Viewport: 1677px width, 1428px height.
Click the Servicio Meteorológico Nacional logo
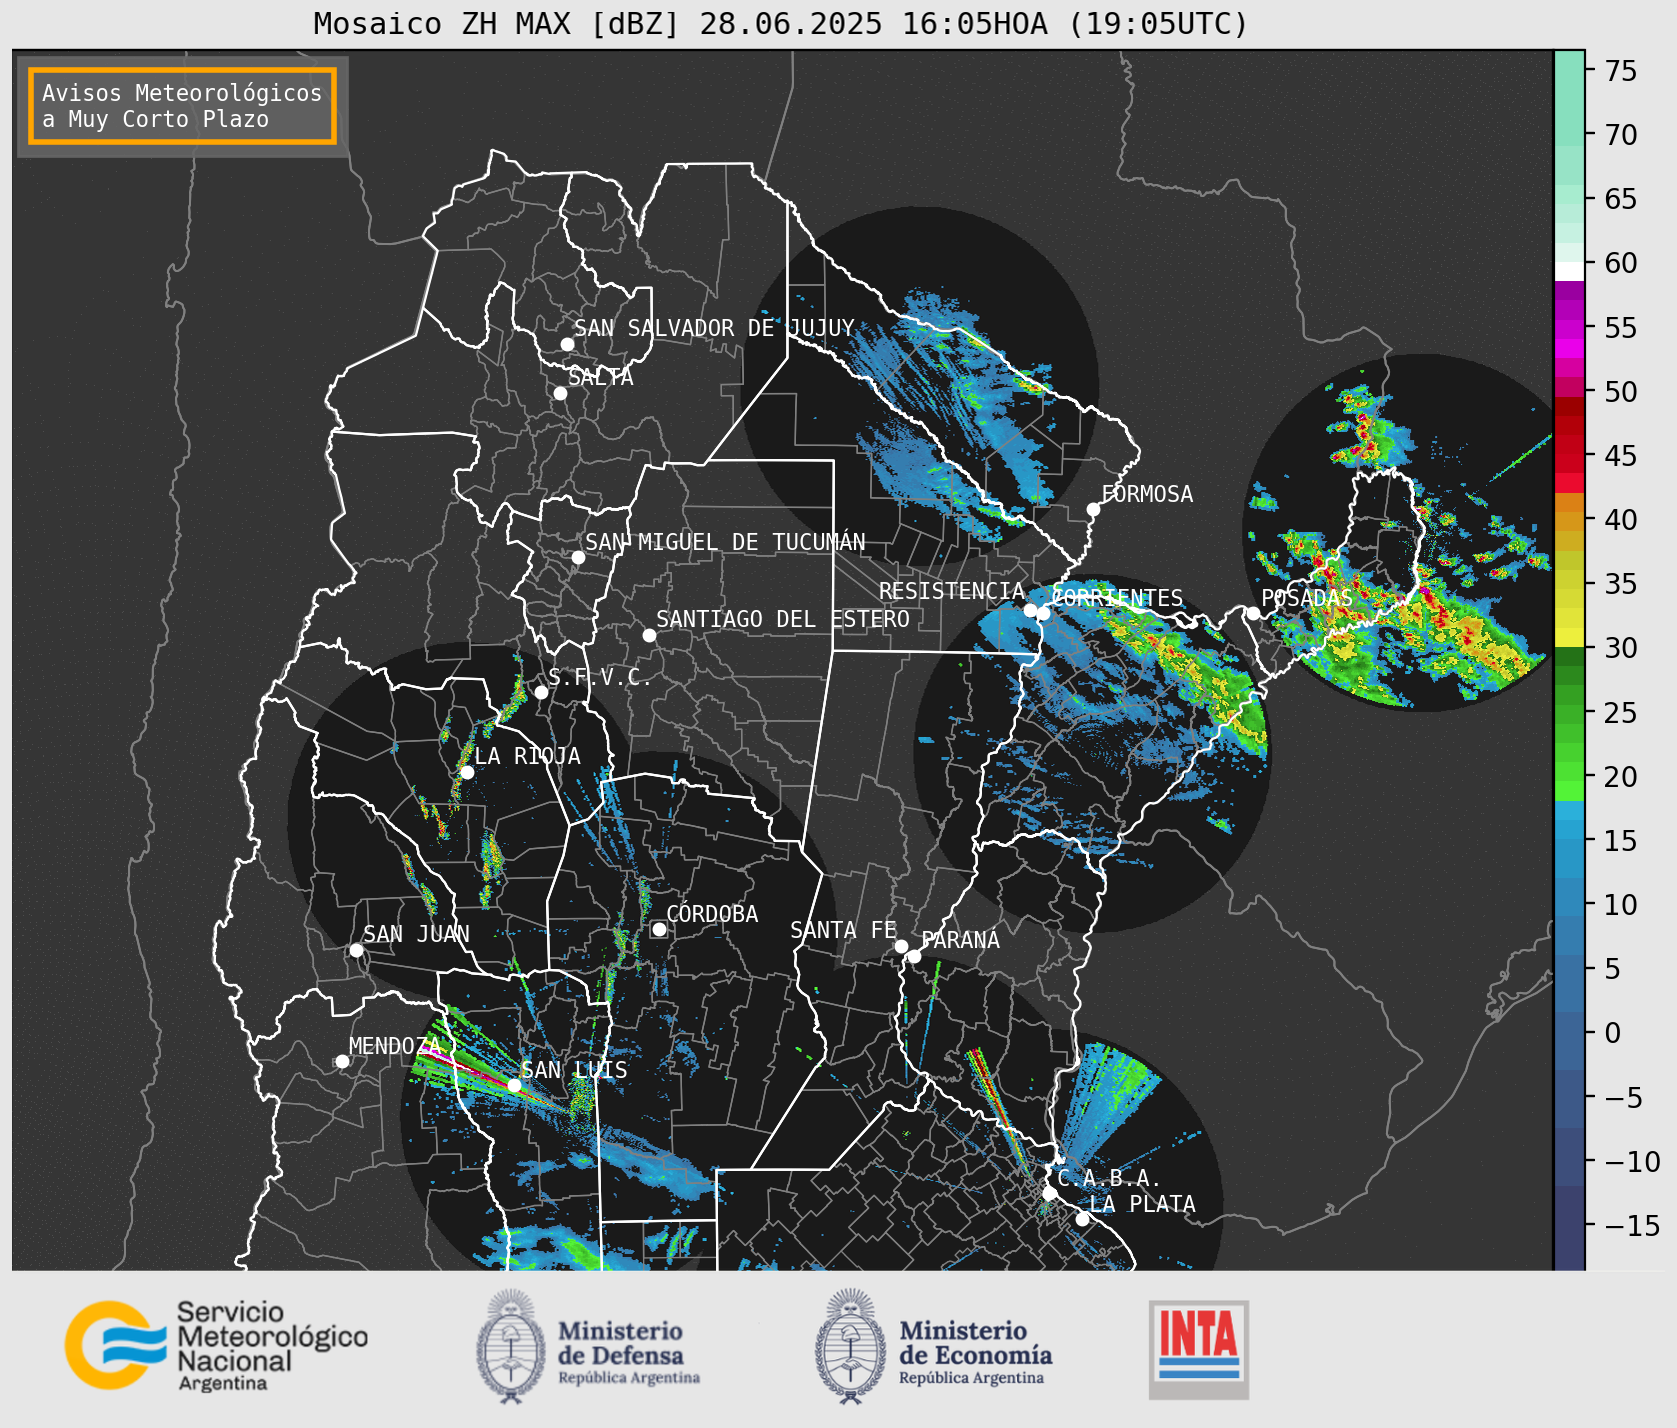click(217, 1345)
